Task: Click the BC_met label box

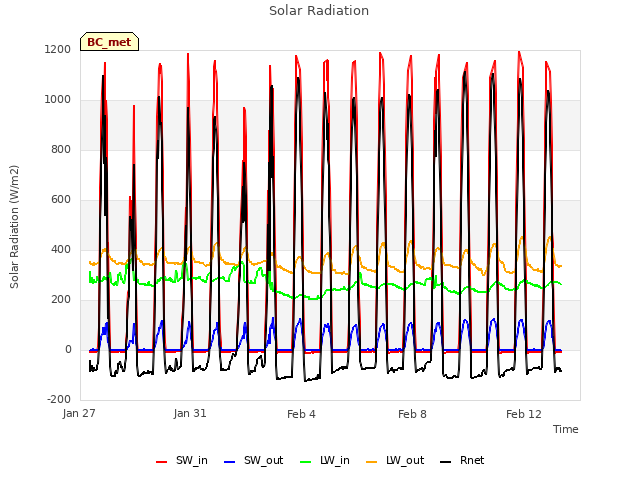Action: (x=109, y=42)
